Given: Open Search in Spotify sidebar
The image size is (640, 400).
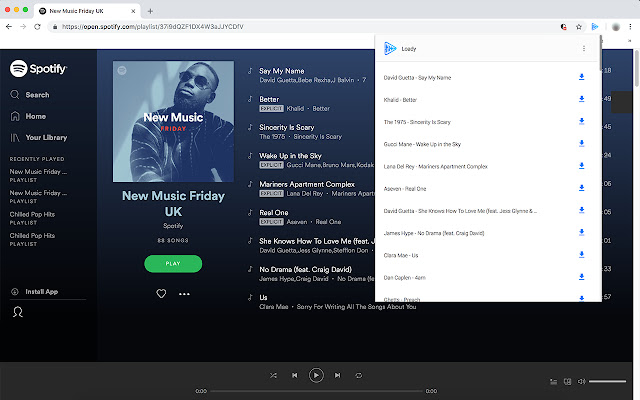Looking at the screenshot, I should [x=30, y=95].
